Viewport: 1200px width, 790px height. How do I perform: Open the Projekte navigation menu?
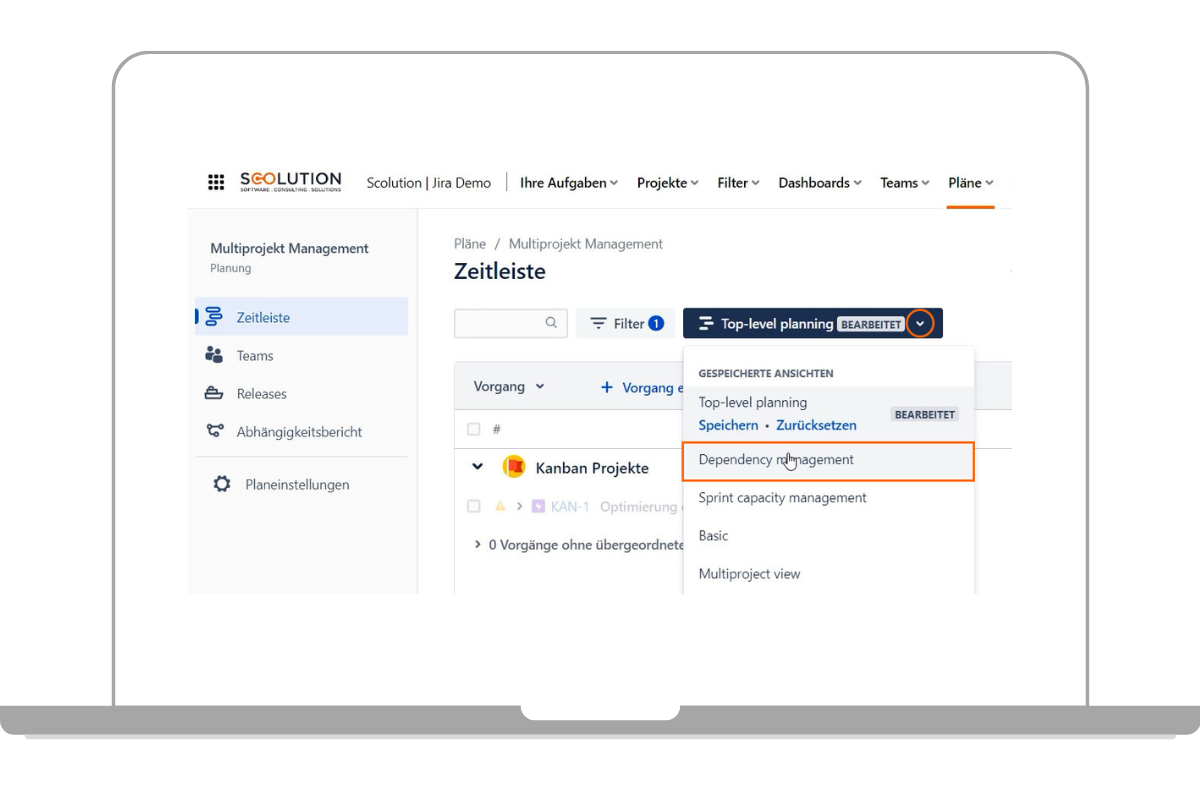coord(667,183)
